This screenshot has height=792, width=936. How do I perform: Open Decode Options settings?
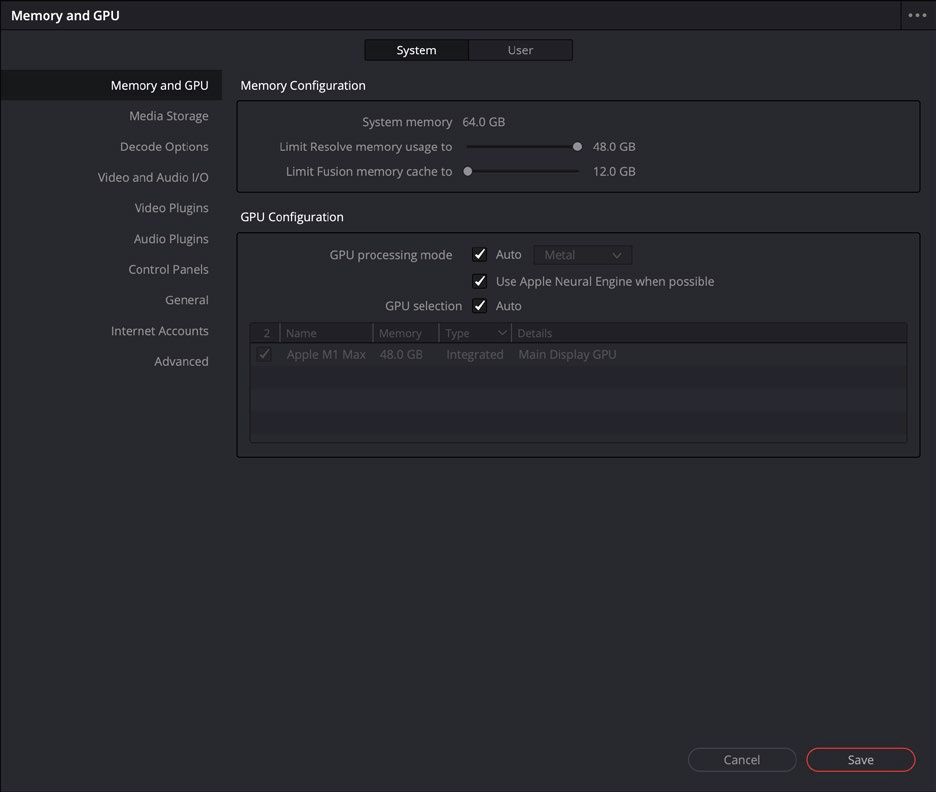click(164, 146)
